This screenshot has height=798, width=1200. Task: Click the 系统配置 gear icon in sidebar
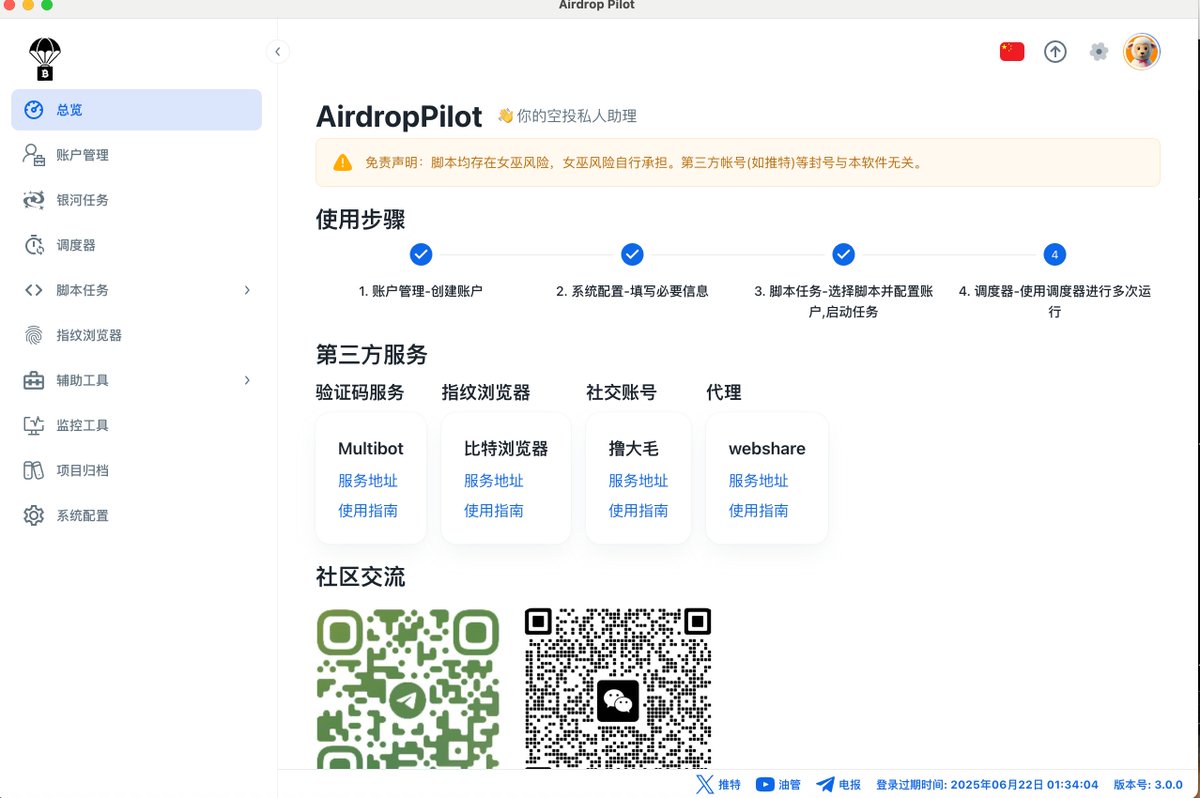click(34, 516)
